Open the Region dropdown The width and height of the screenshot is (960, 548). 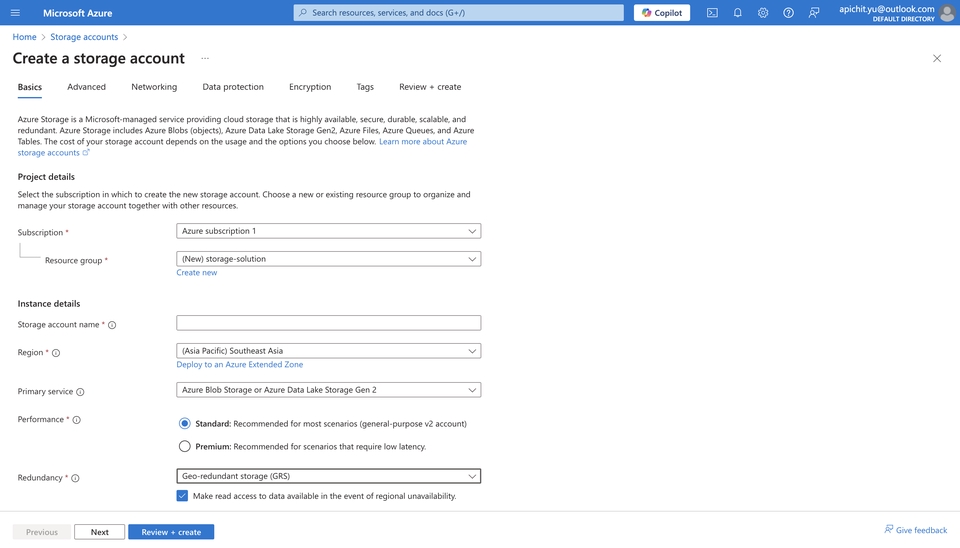click(x=328, y=351)
